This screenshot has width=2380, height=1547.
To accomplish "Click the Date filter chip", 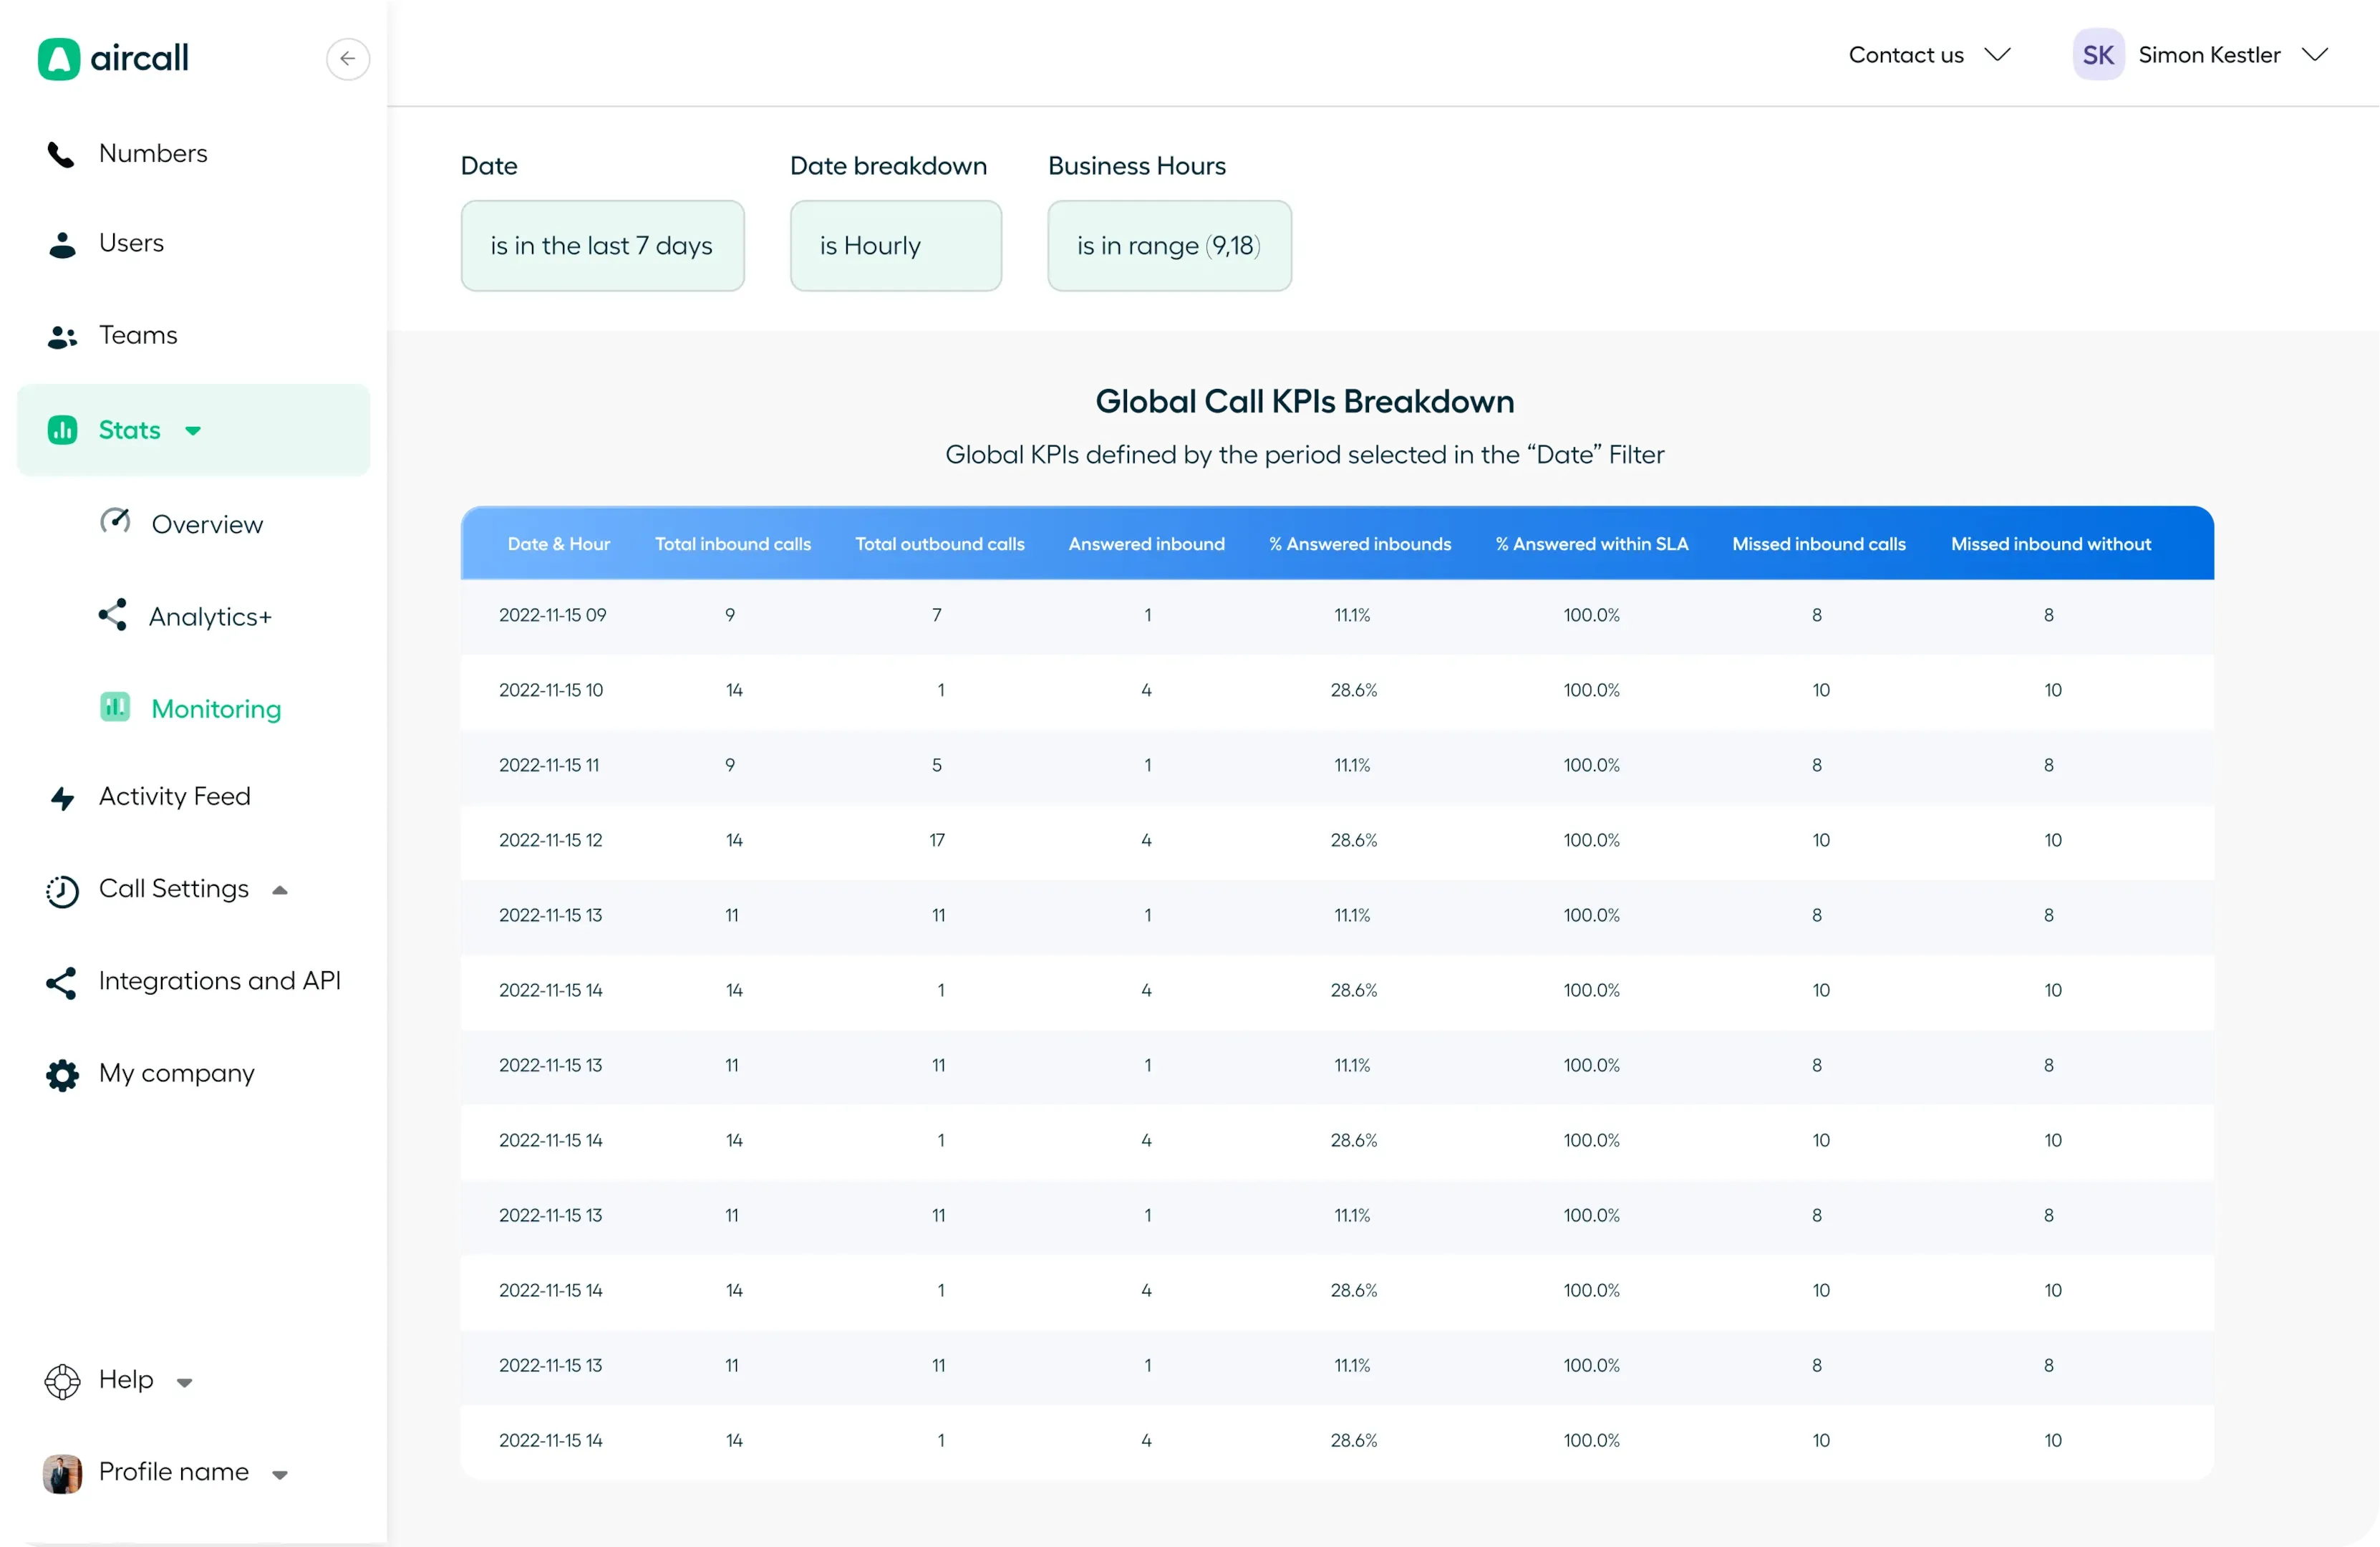I will pyautogui.click(x=601, y=245).
